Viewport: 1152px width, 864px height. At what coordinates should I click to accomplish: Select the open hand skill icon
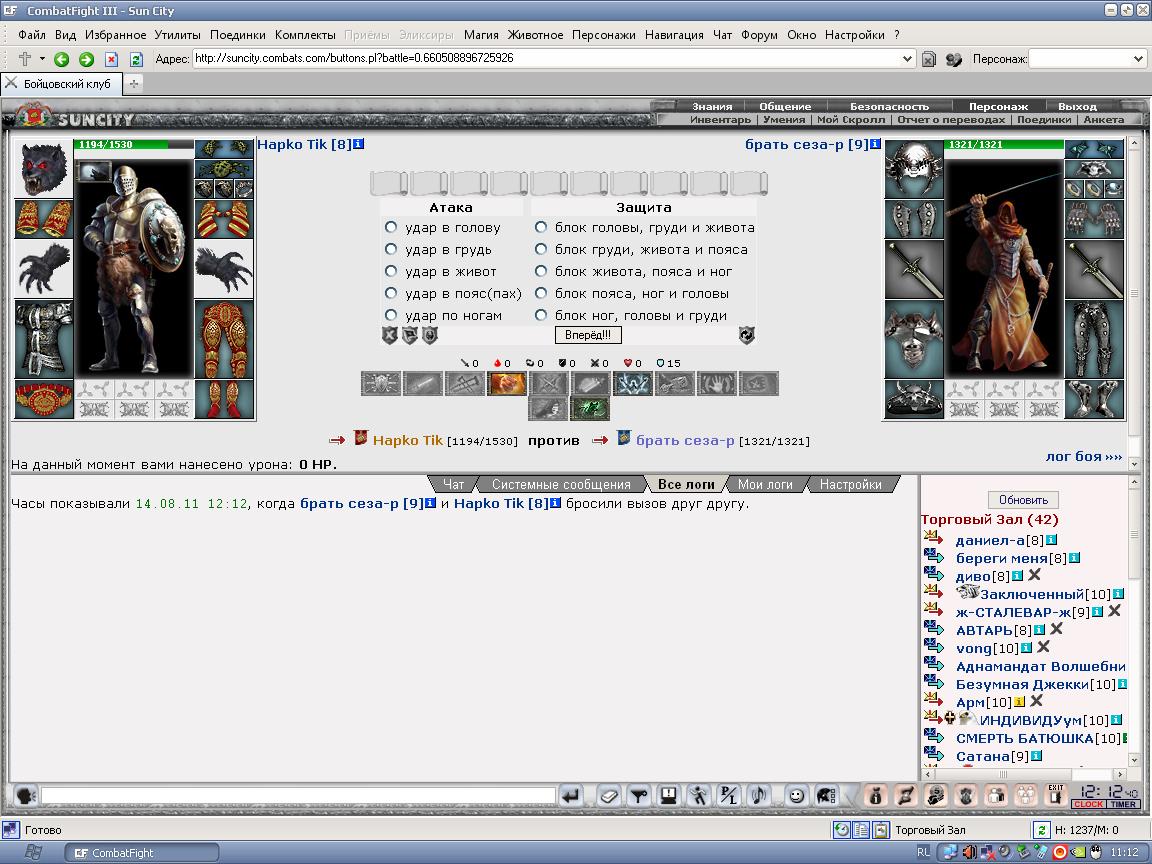(716, 384)
